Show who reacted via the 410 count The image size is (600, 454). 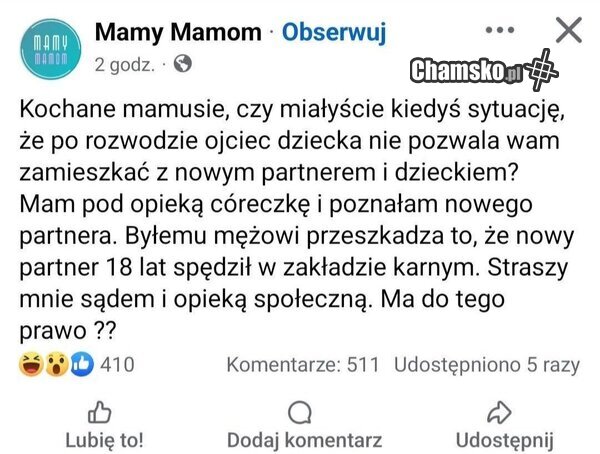(x=118, y=365)
